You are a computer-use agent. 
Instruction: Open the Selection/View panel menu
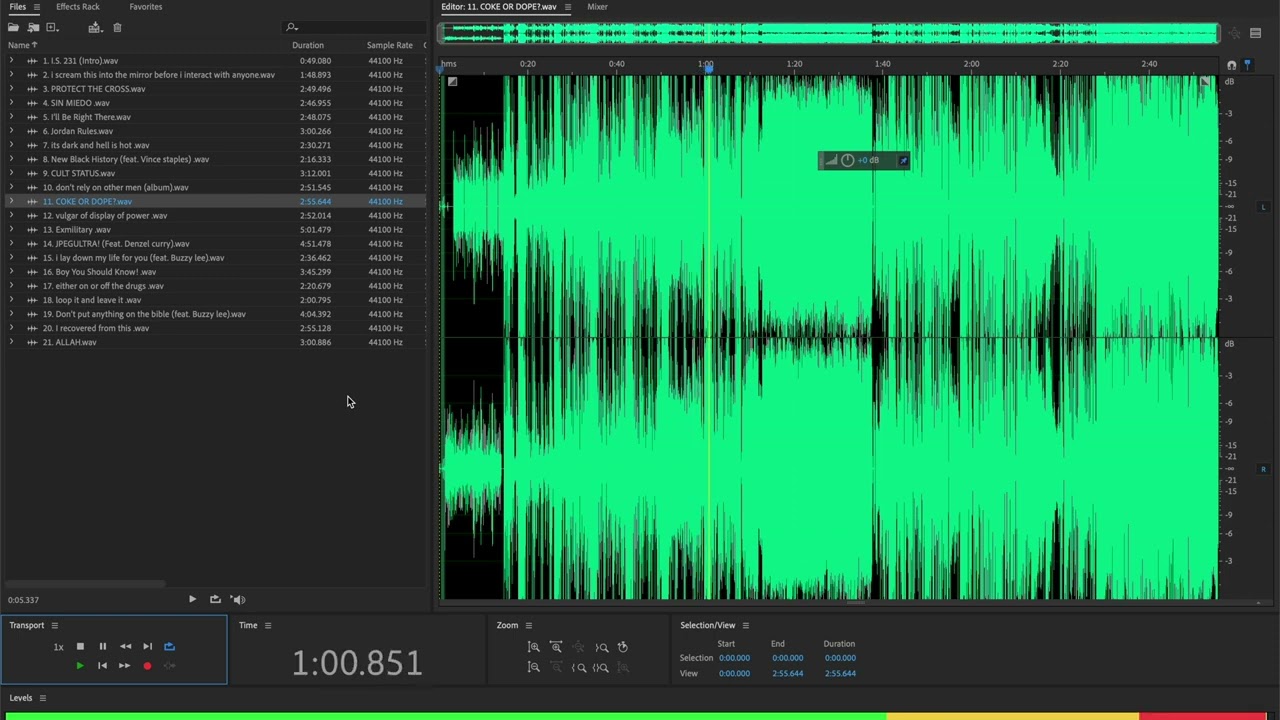tap(745, 626)
